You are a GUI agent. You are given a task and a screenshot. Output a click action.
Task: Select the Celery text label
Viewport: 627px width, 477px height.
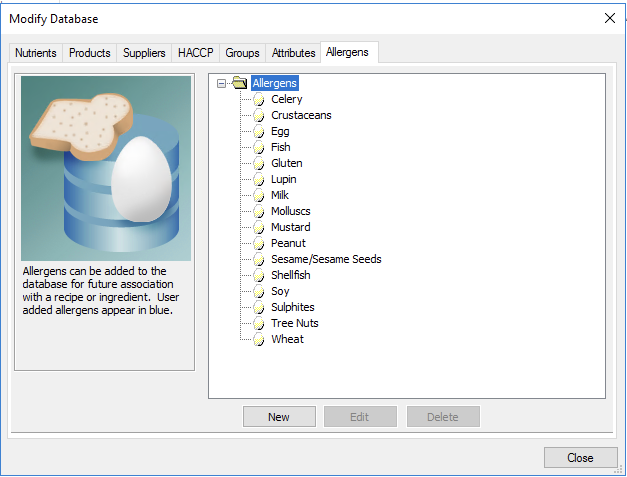coord(287,99)
